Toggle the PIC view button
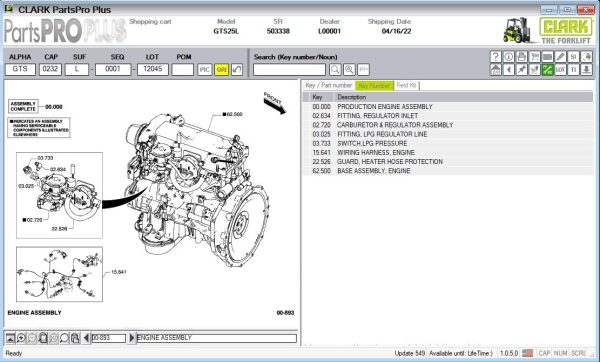Screen dimensions: 600x362 click(x=205, y=70)
